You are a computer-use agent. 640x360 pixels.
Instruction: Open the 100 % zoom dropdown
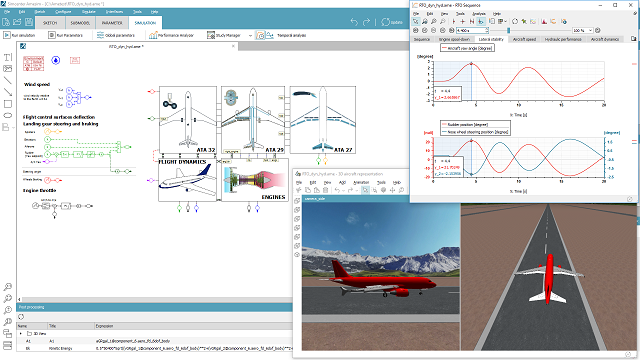click(582, 30)
